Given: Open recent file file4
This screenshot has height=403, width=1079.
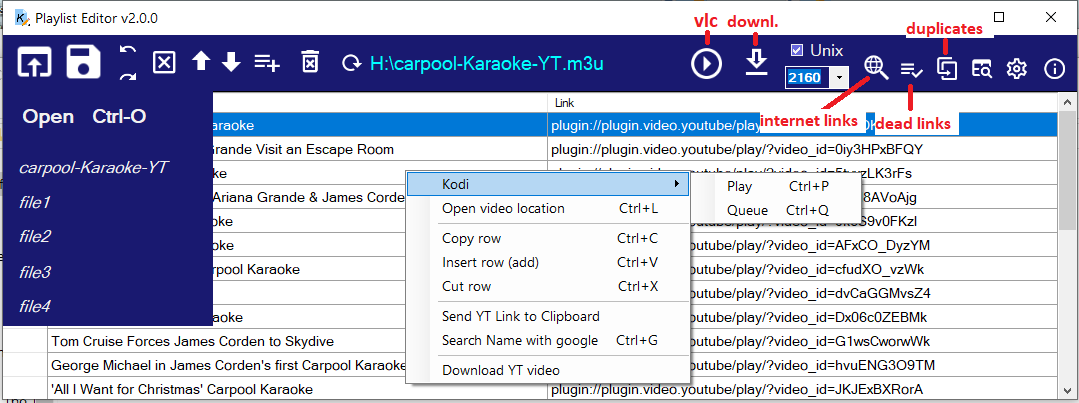Looking at the screenshot, I should click(35, 307).
